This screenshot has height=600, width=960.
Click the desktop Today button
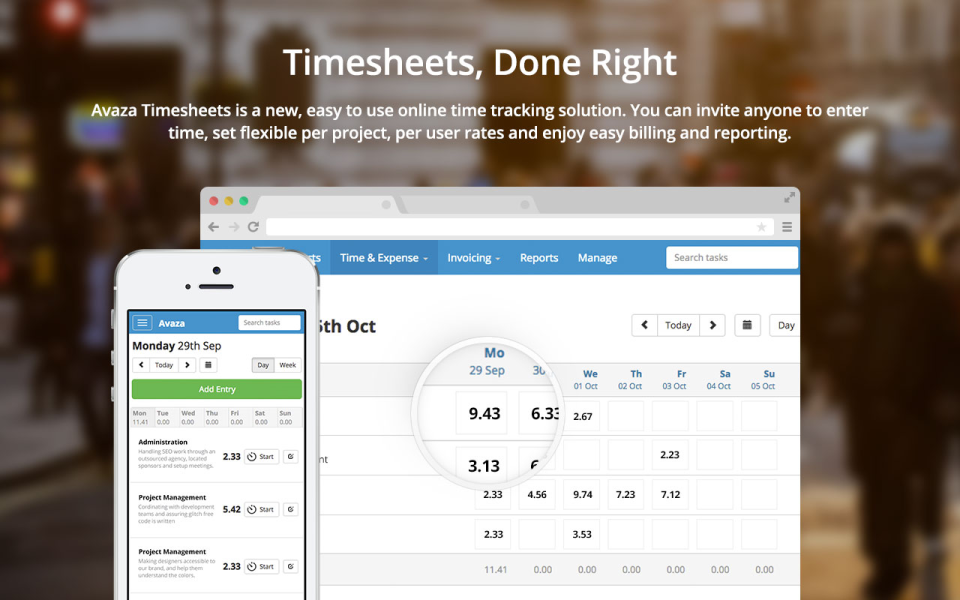(678, 325)
